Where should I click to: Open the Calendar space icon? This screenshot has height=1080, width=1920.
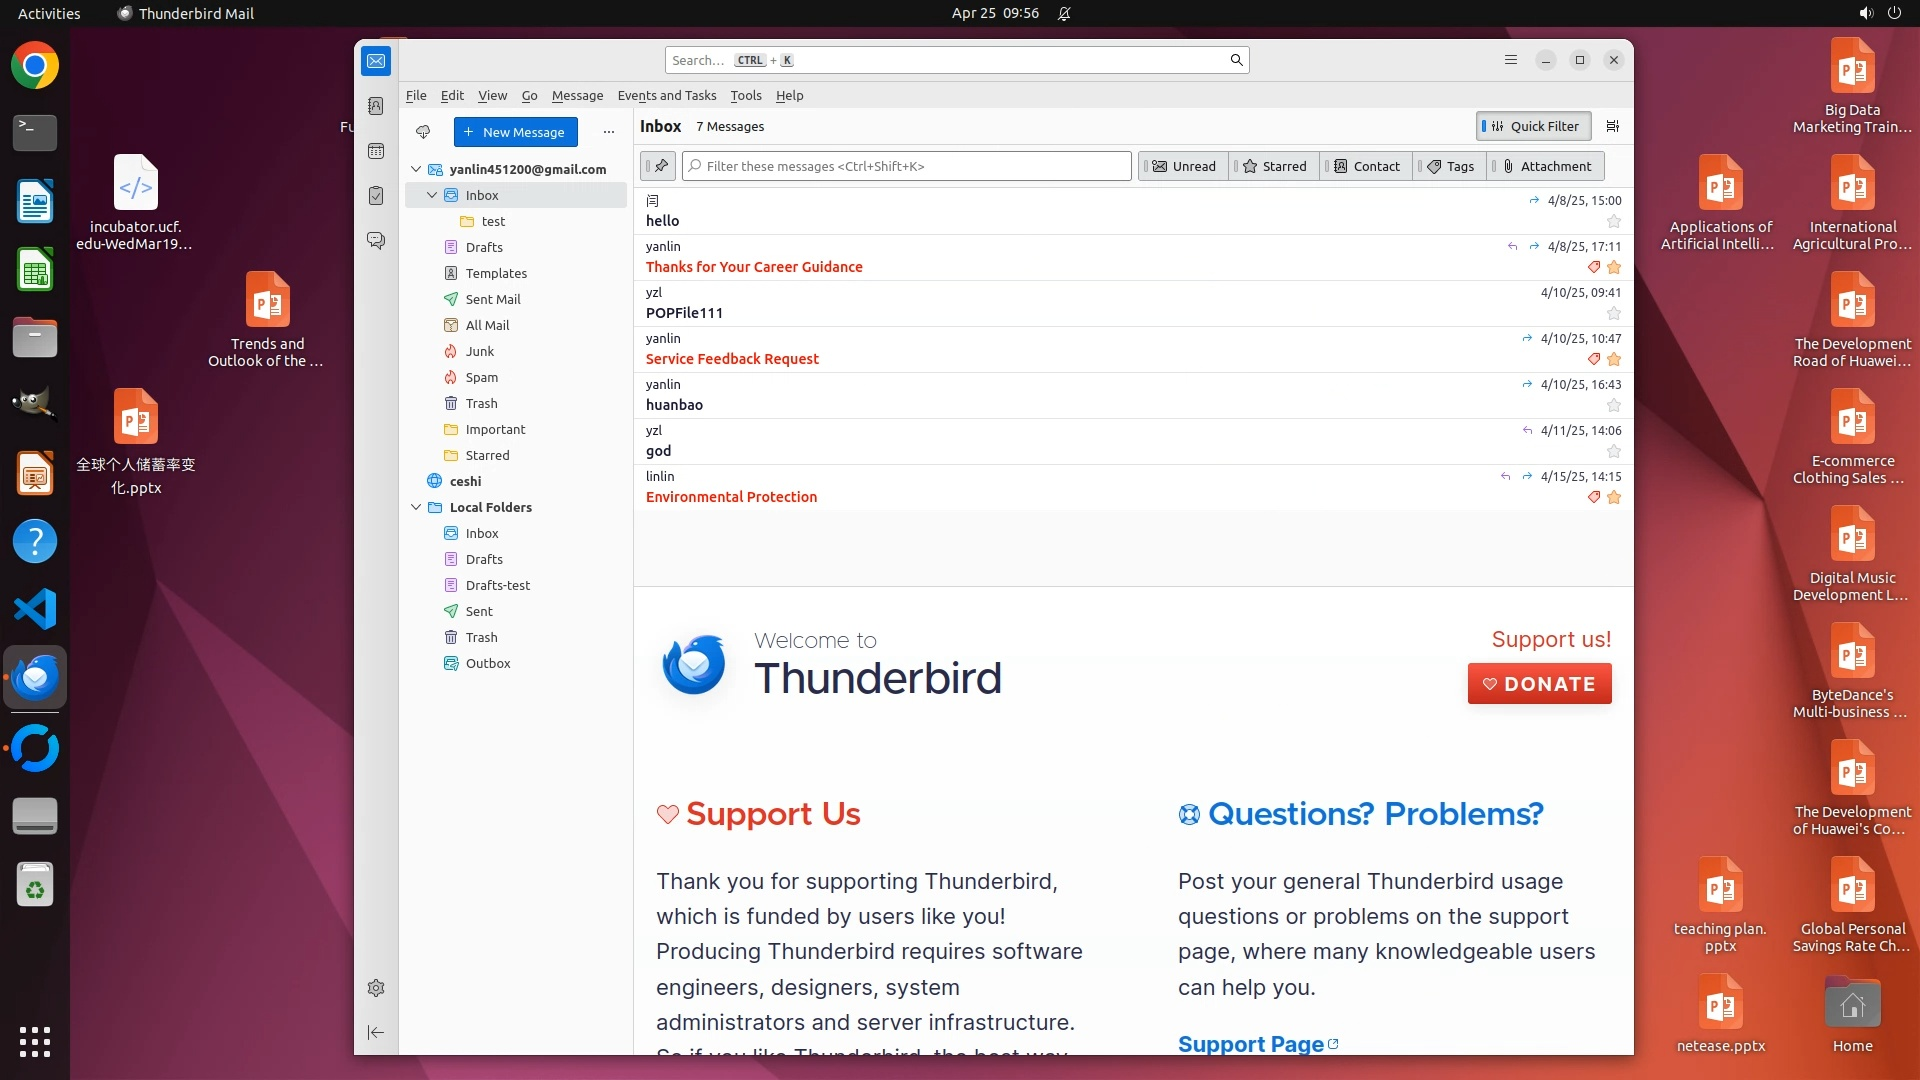(x=376, y=151)
